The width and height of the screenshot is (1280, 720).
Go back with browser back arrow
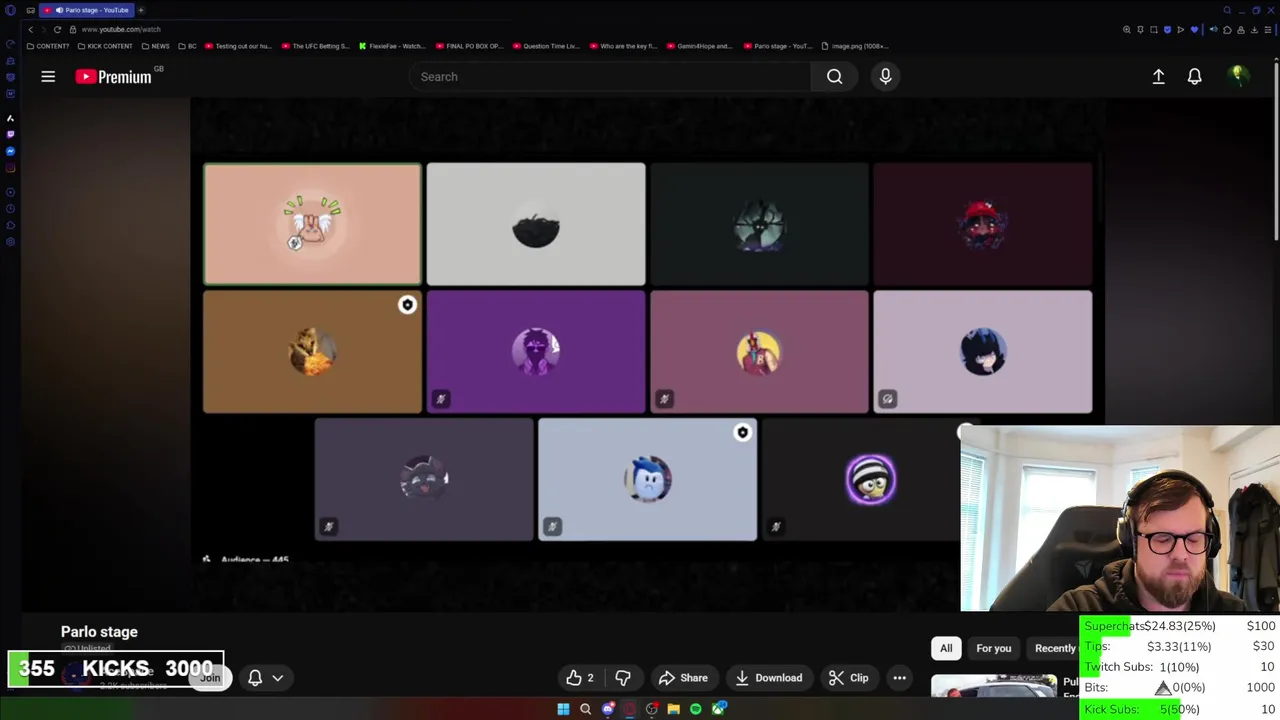coord(30,29)
